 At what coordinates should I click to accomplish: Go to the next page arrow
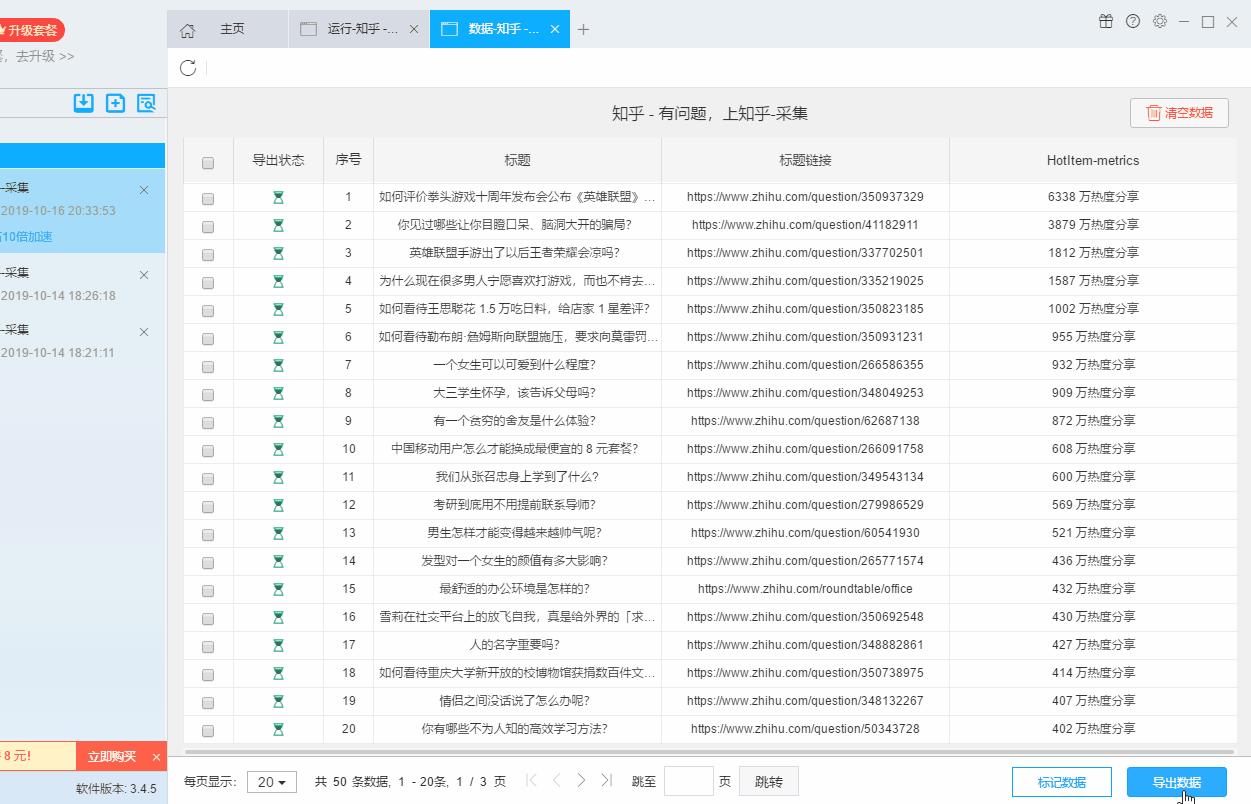(581, 781)
